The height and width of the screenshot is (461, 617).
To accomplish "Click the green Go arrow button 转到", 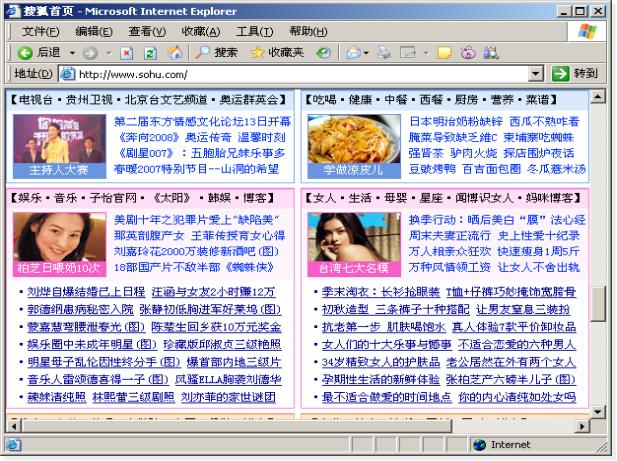I will 575,74.
